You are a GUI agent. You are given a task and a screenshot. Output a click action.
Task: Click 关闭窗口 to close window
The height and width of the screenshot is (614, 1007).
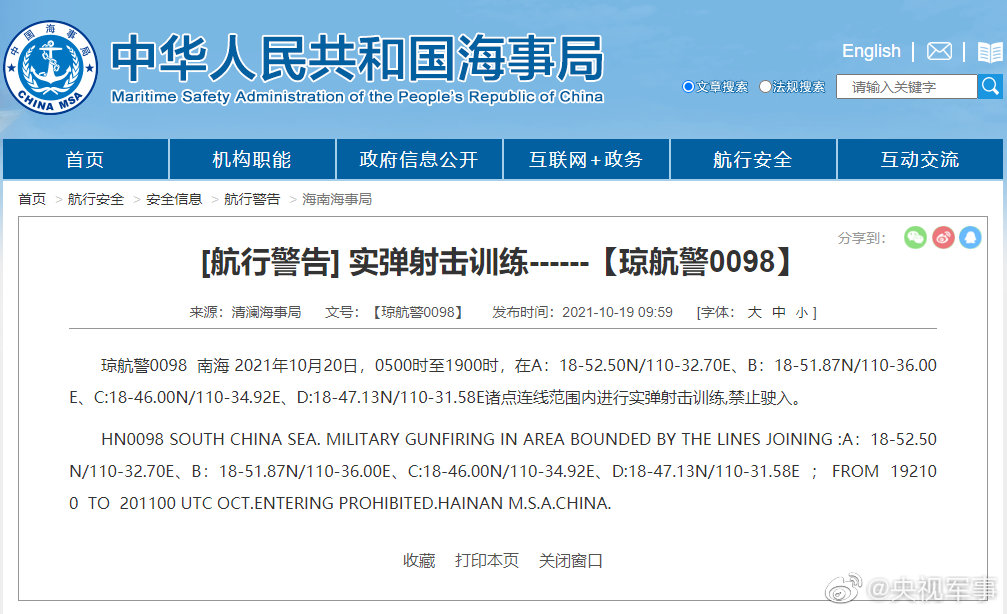pyautogui.click(x=571, y=560)
